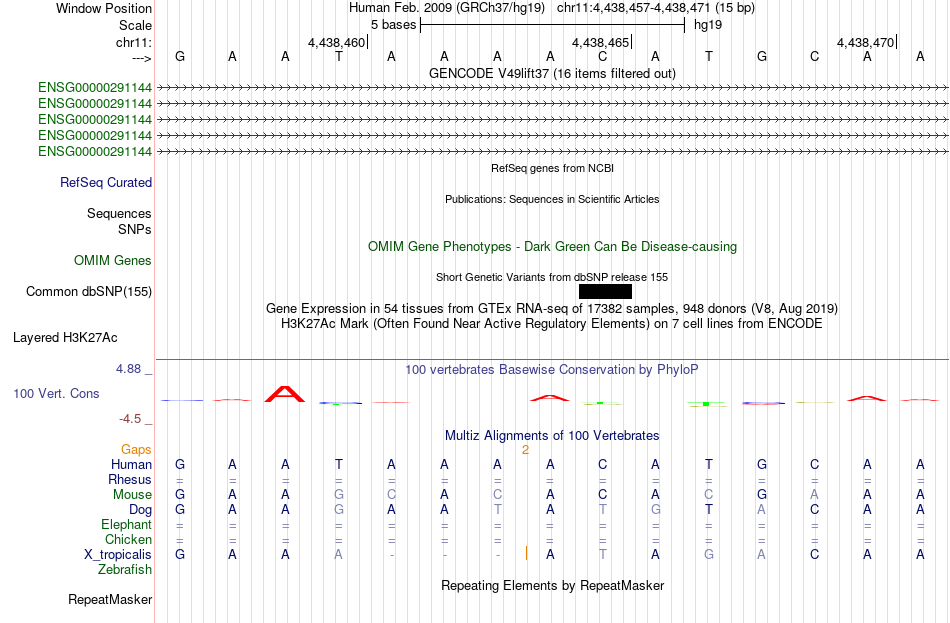Select the Chicken alignment row label
Image resolution: width=950 pixels, height=623 pixels.
pyautogui.click(x=128, y=539)
